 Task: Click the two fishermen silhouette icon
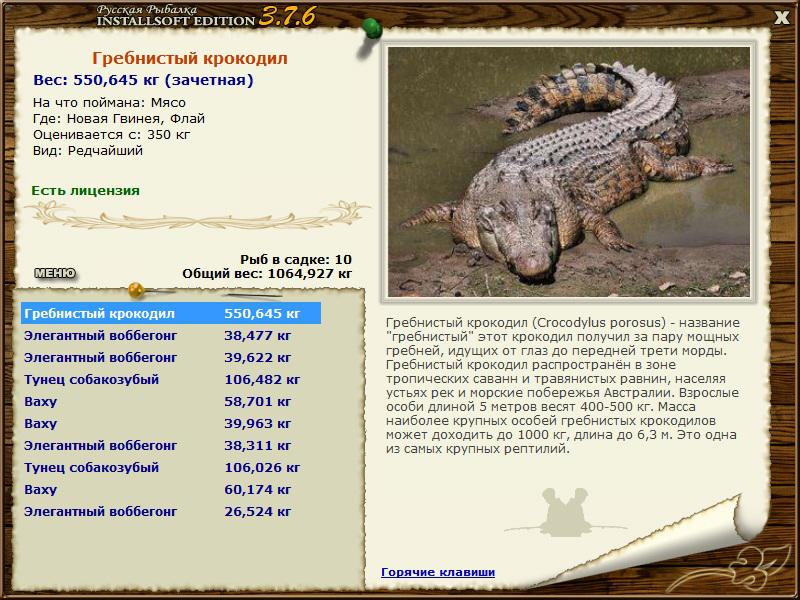(565, 511)
